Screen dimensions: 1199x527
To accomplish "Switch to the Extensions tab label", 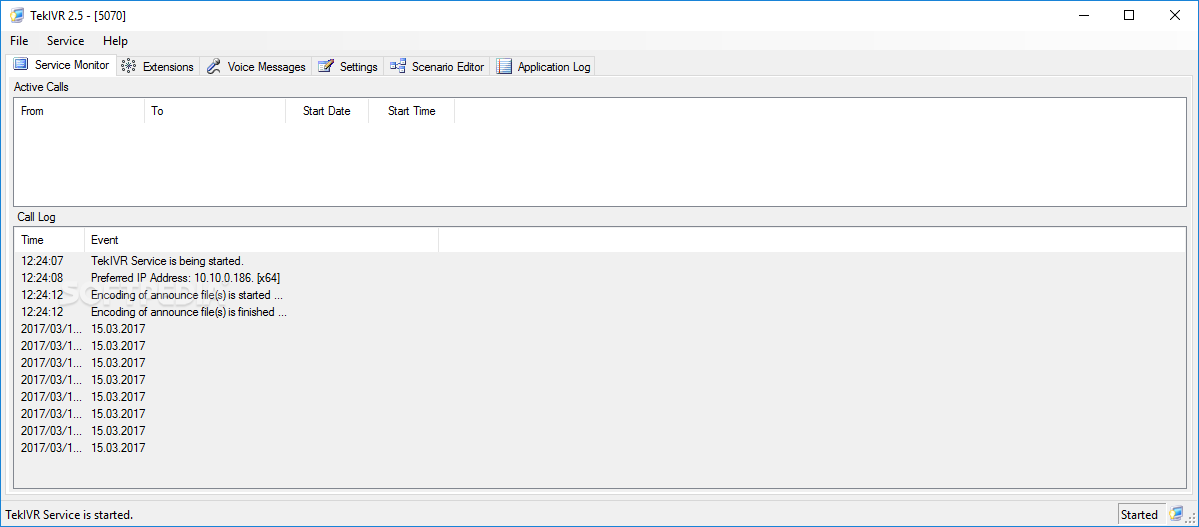I will pos(168,67).
